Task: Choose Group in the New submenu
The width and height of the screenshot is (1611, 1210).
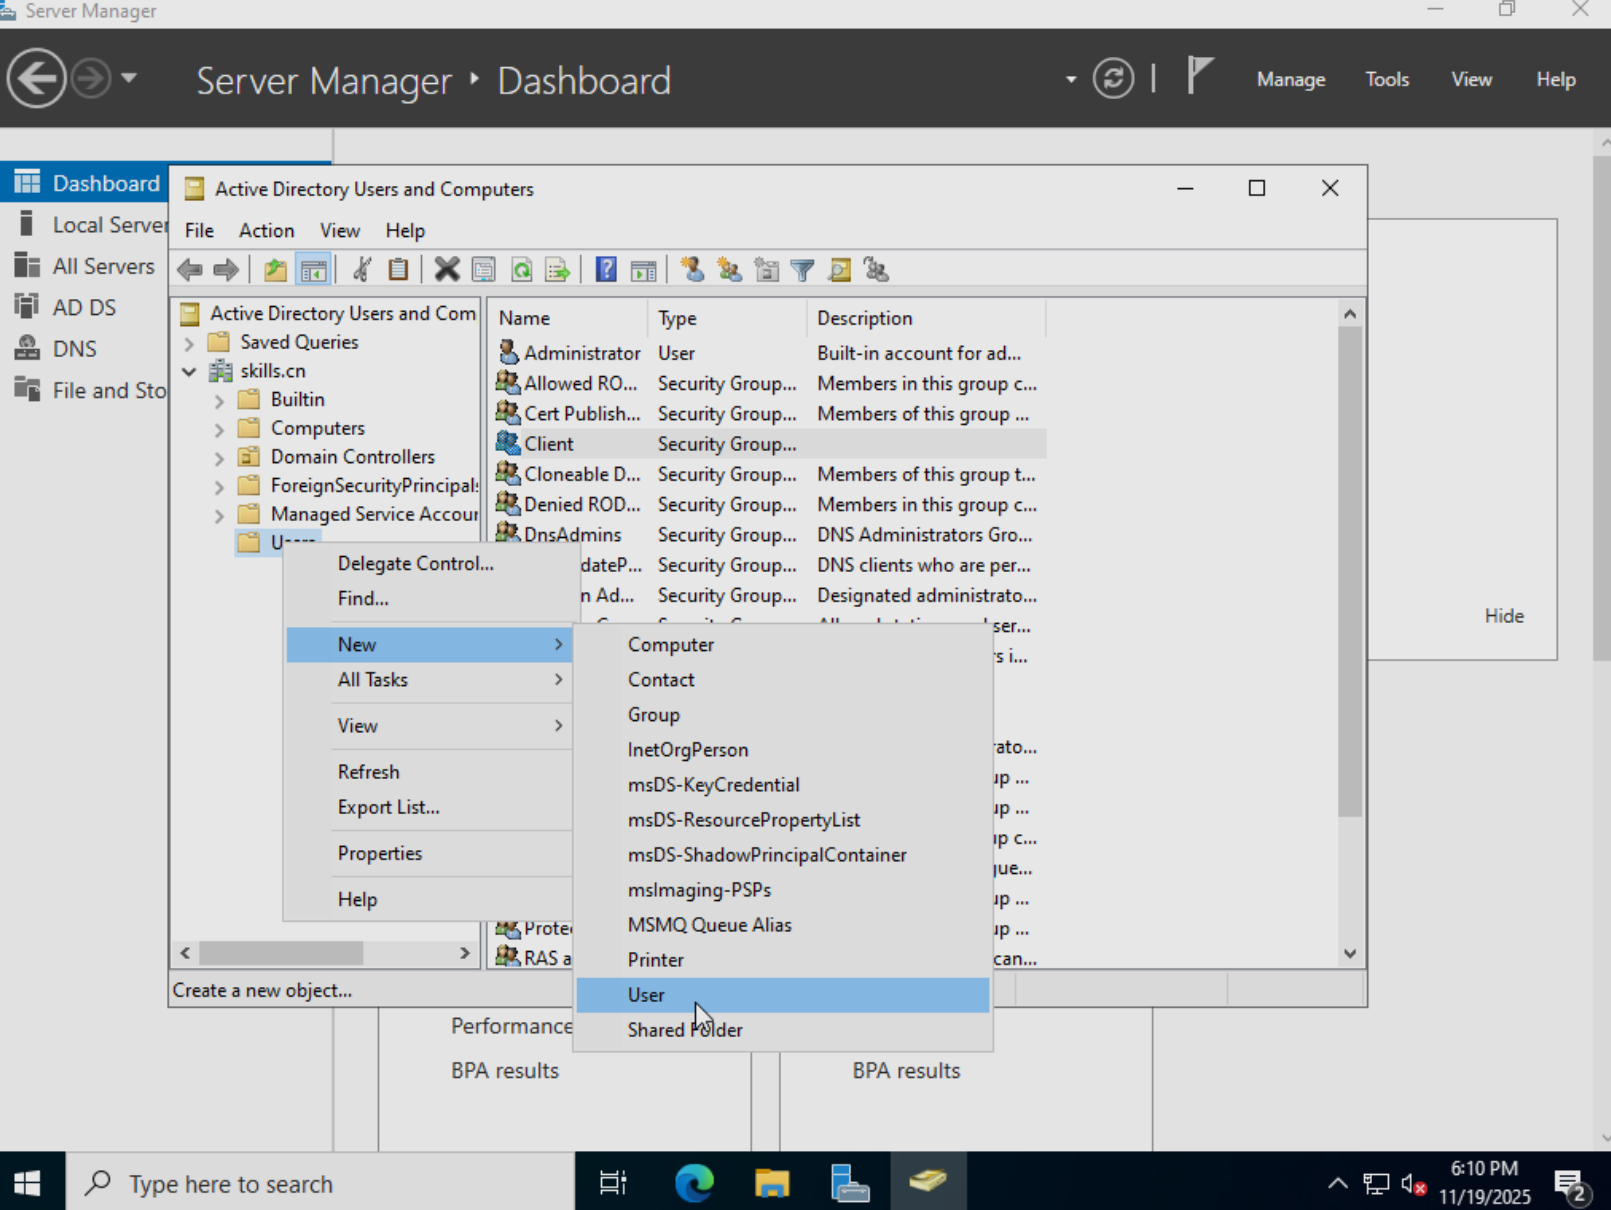Action: [x=783, y=715]
